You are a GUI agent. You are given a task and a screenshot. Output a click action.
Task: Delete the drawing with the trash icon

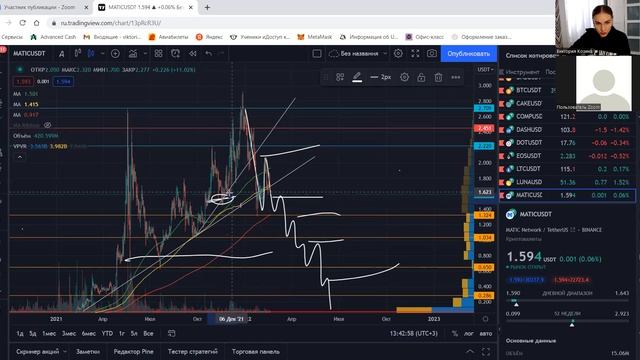pos(438,77)
